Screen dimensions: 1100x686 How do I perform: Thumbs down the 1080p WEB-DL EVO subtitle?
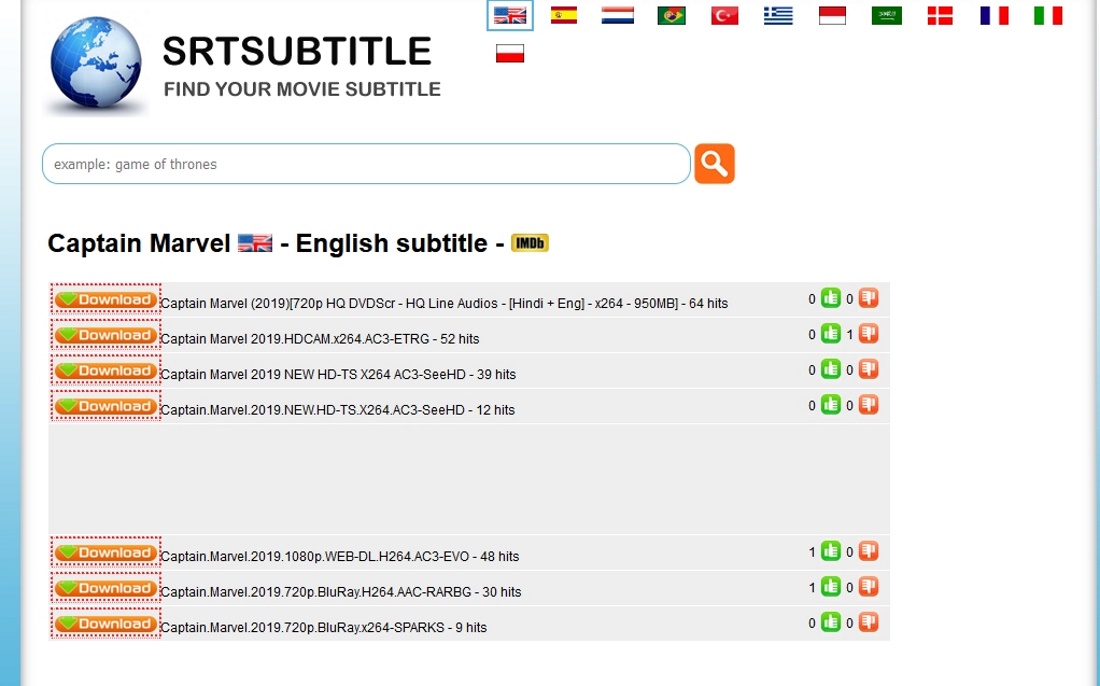click(x=868, y=551)
